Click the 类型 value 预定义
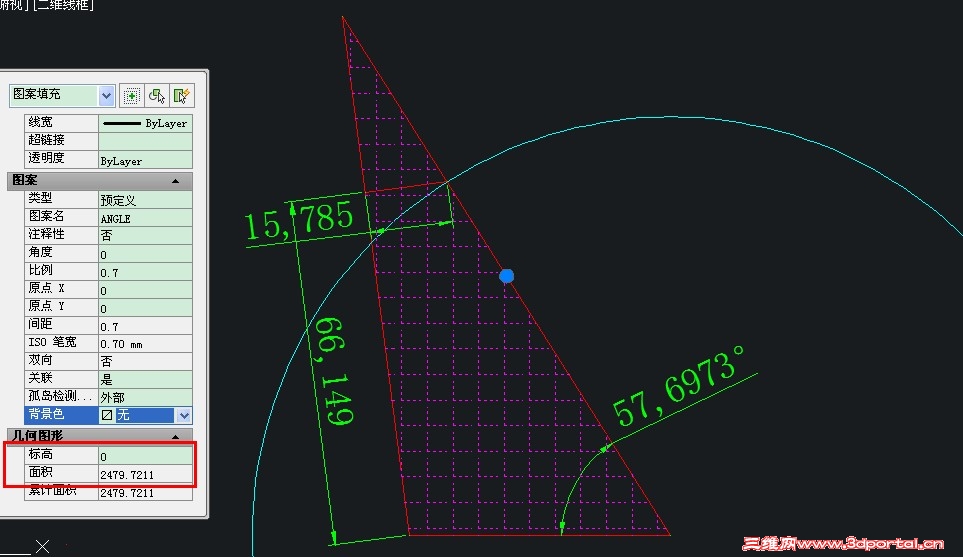 (146, 199)
